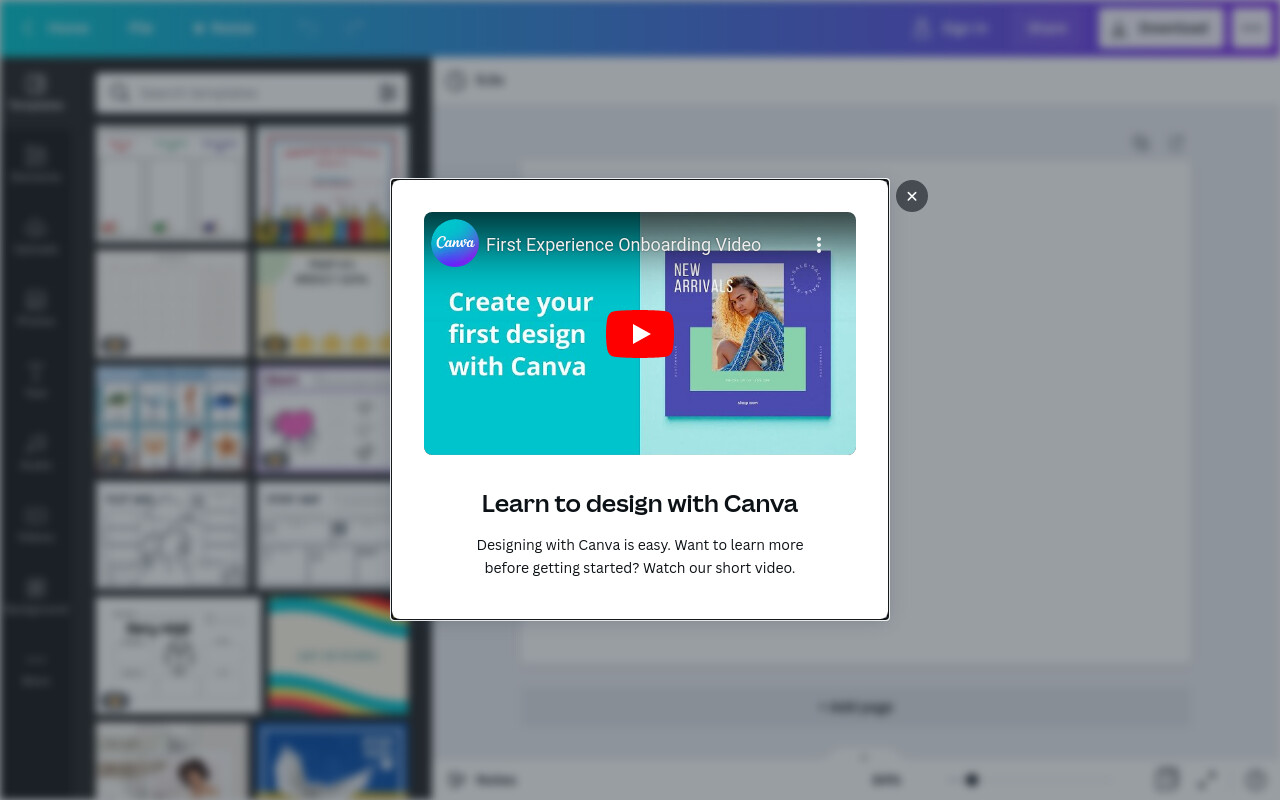Play the First Experience Onboarding Video
Viewport: 1280px width, 800px height.
640,334
